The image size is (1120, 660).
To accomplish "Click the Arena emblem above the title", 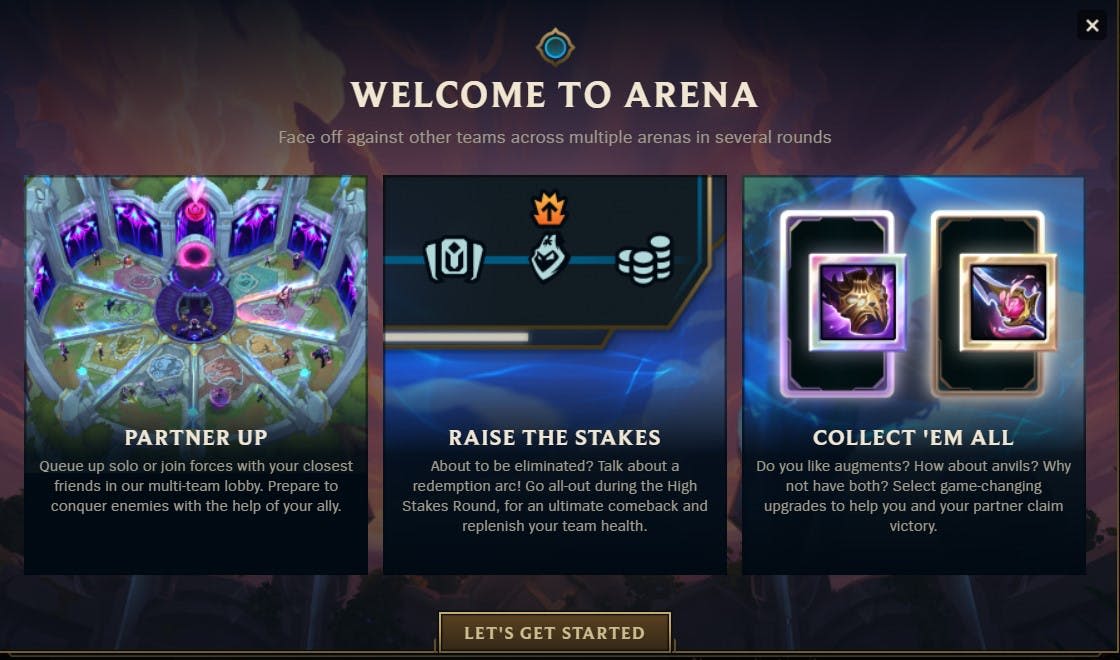I will (x=555, y=48).
